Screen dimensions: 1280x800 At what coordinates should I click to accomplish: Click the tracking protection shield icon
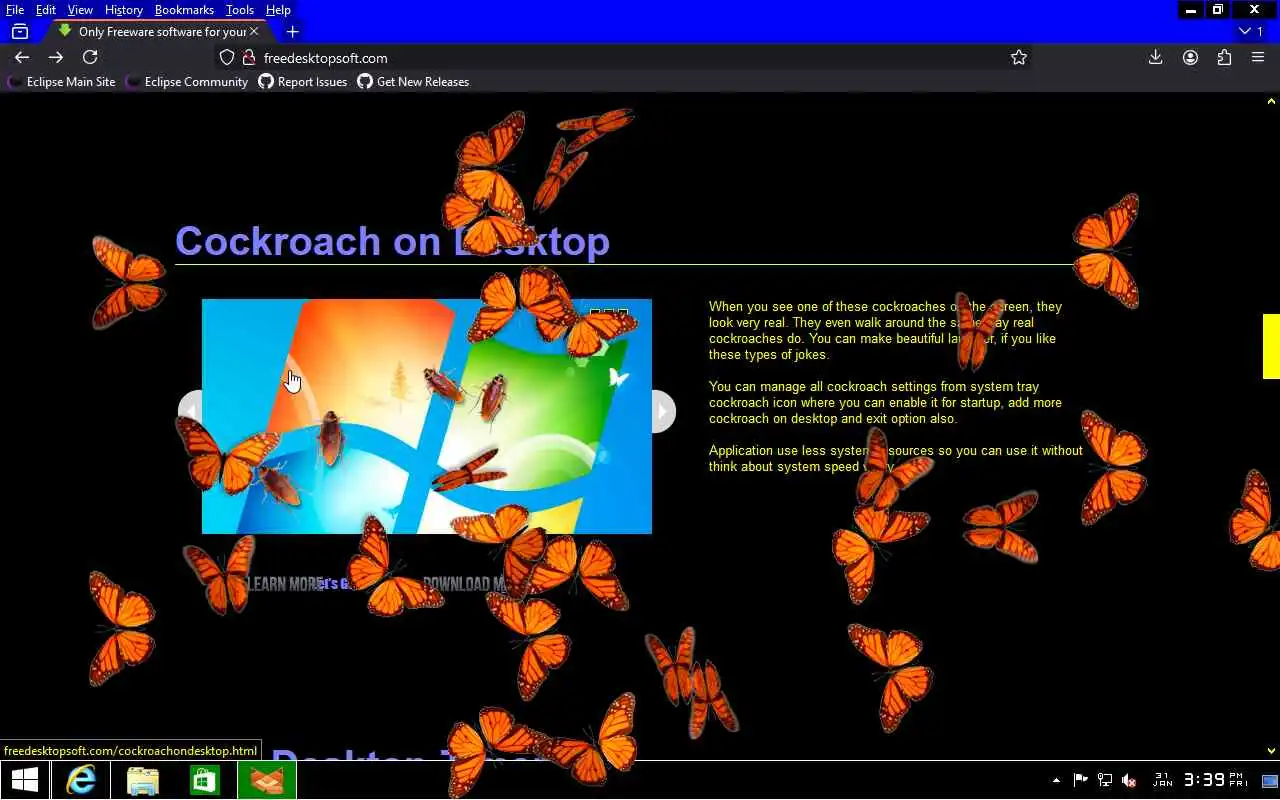tap(227, 58)
